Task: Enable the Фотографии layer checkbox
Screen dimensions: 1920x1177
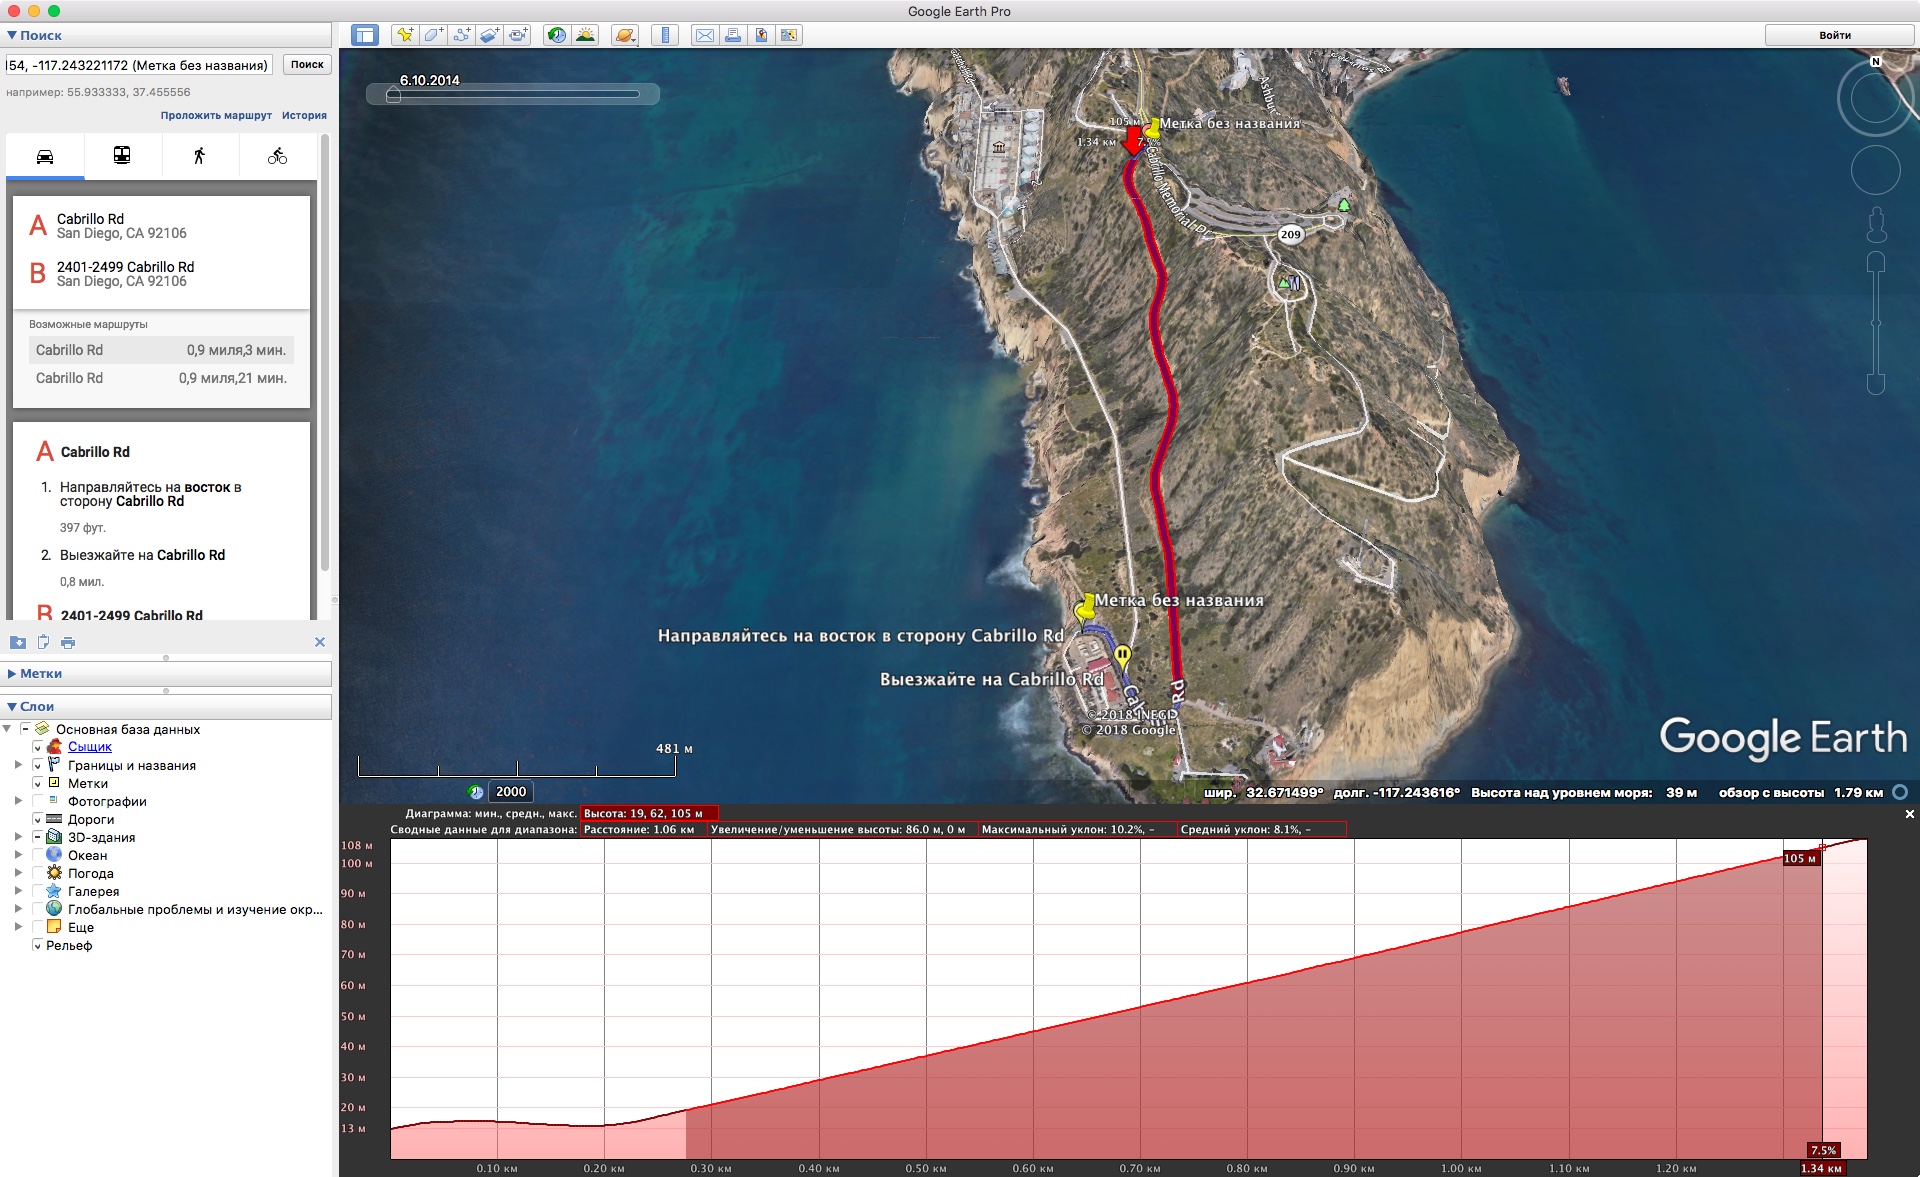Action: tap(38, 801)
